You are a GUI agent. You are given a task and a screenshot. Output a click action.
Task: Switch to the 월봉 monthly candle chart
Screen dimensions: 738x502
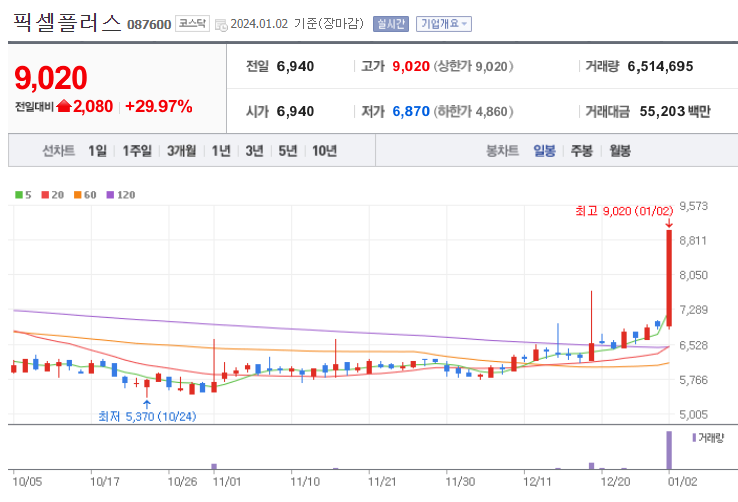tap(620, 151)
